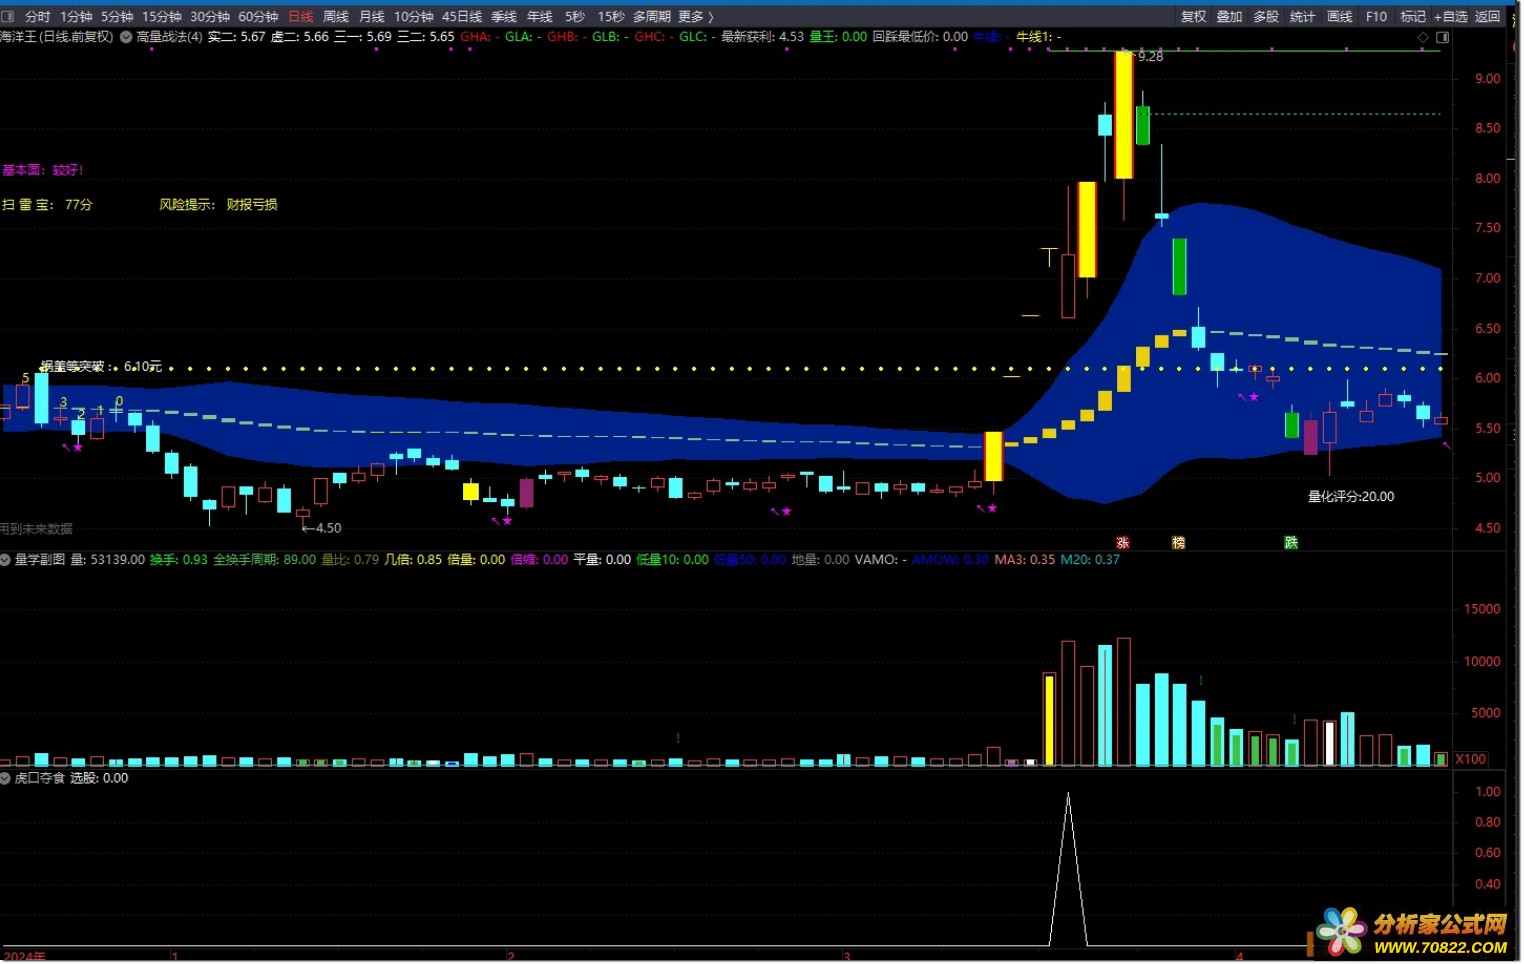The width and height of the screenshot is (1524, 964).
Task: Click the 风险提示: 财报亏损 label
Action: point(219,205)
